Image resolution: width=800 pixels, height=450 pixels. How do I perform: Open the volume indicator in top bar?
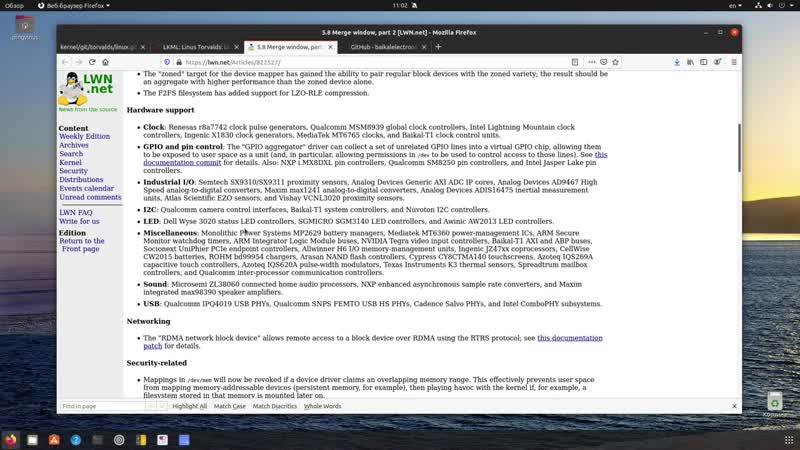(770, 5)
